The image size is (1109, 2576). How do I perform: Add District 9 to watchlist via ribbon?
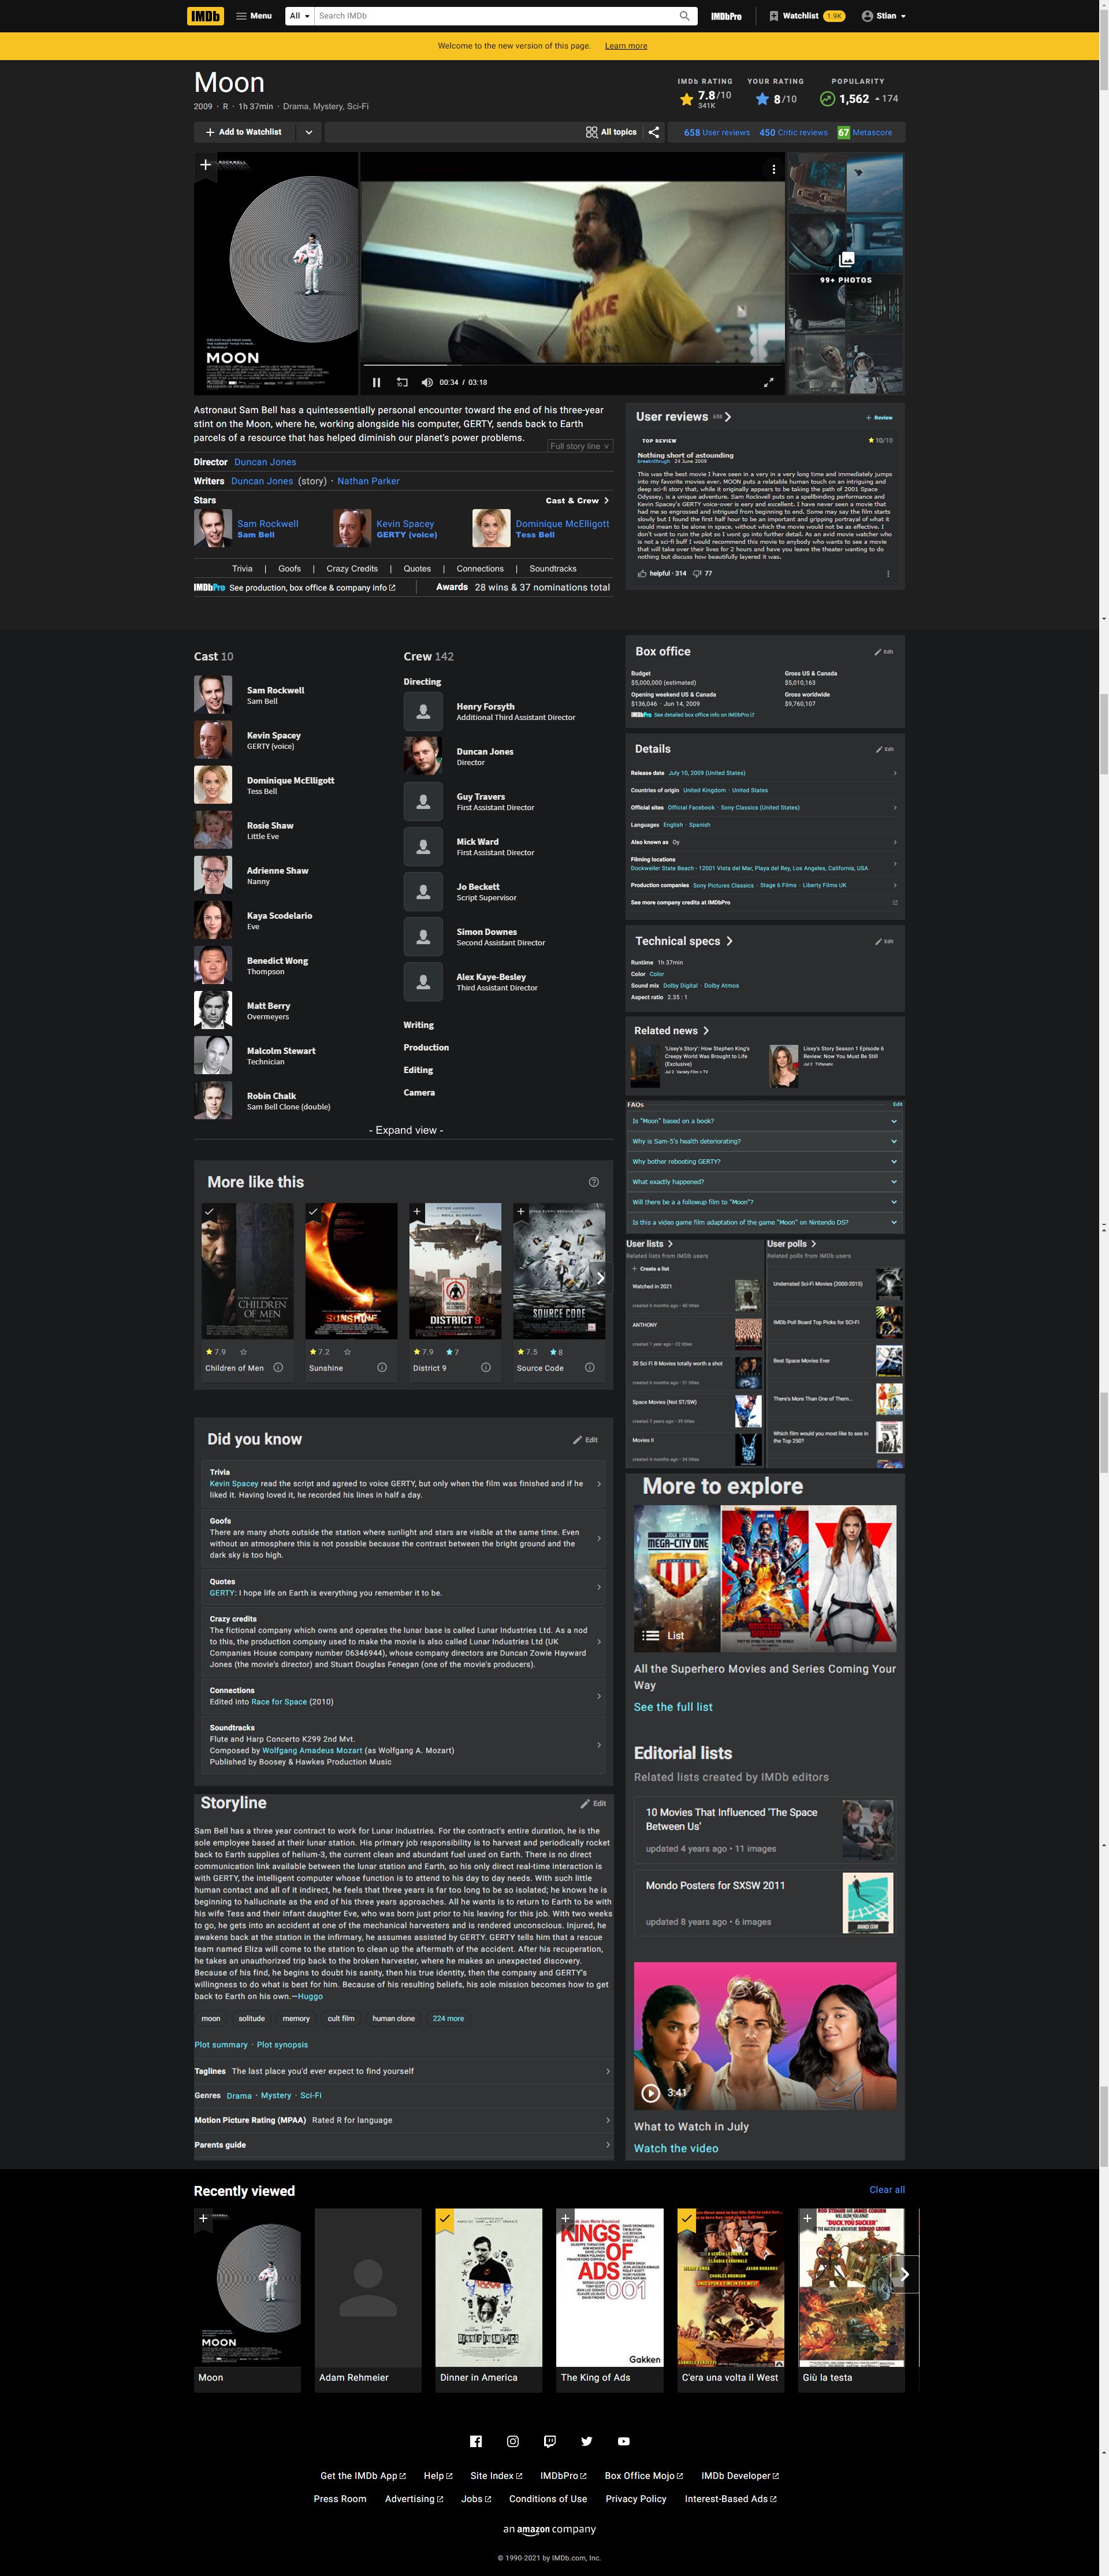[417, 1212]
